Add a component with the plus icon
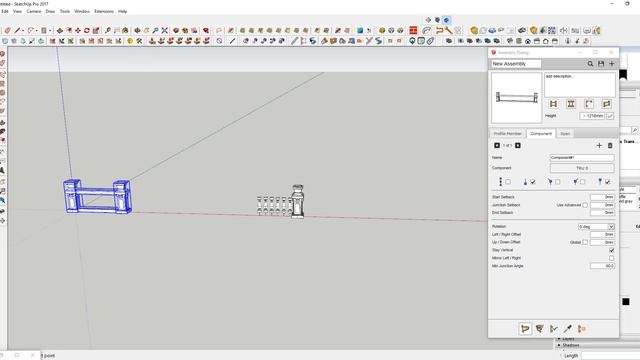 (599, 145)
